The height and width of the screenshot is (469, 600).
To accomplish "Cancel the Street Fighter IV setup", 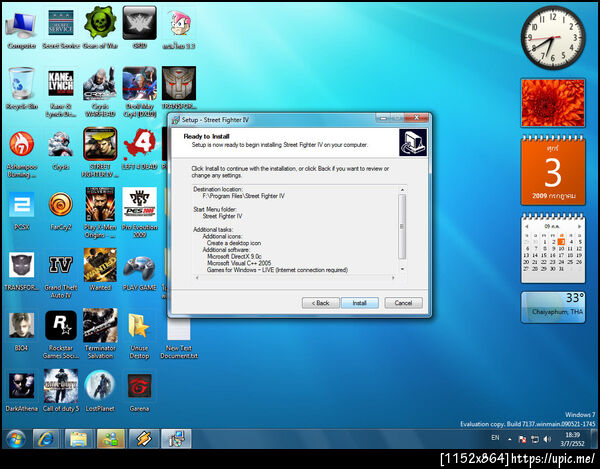I will pyautogui.click(x=403, y=303).
